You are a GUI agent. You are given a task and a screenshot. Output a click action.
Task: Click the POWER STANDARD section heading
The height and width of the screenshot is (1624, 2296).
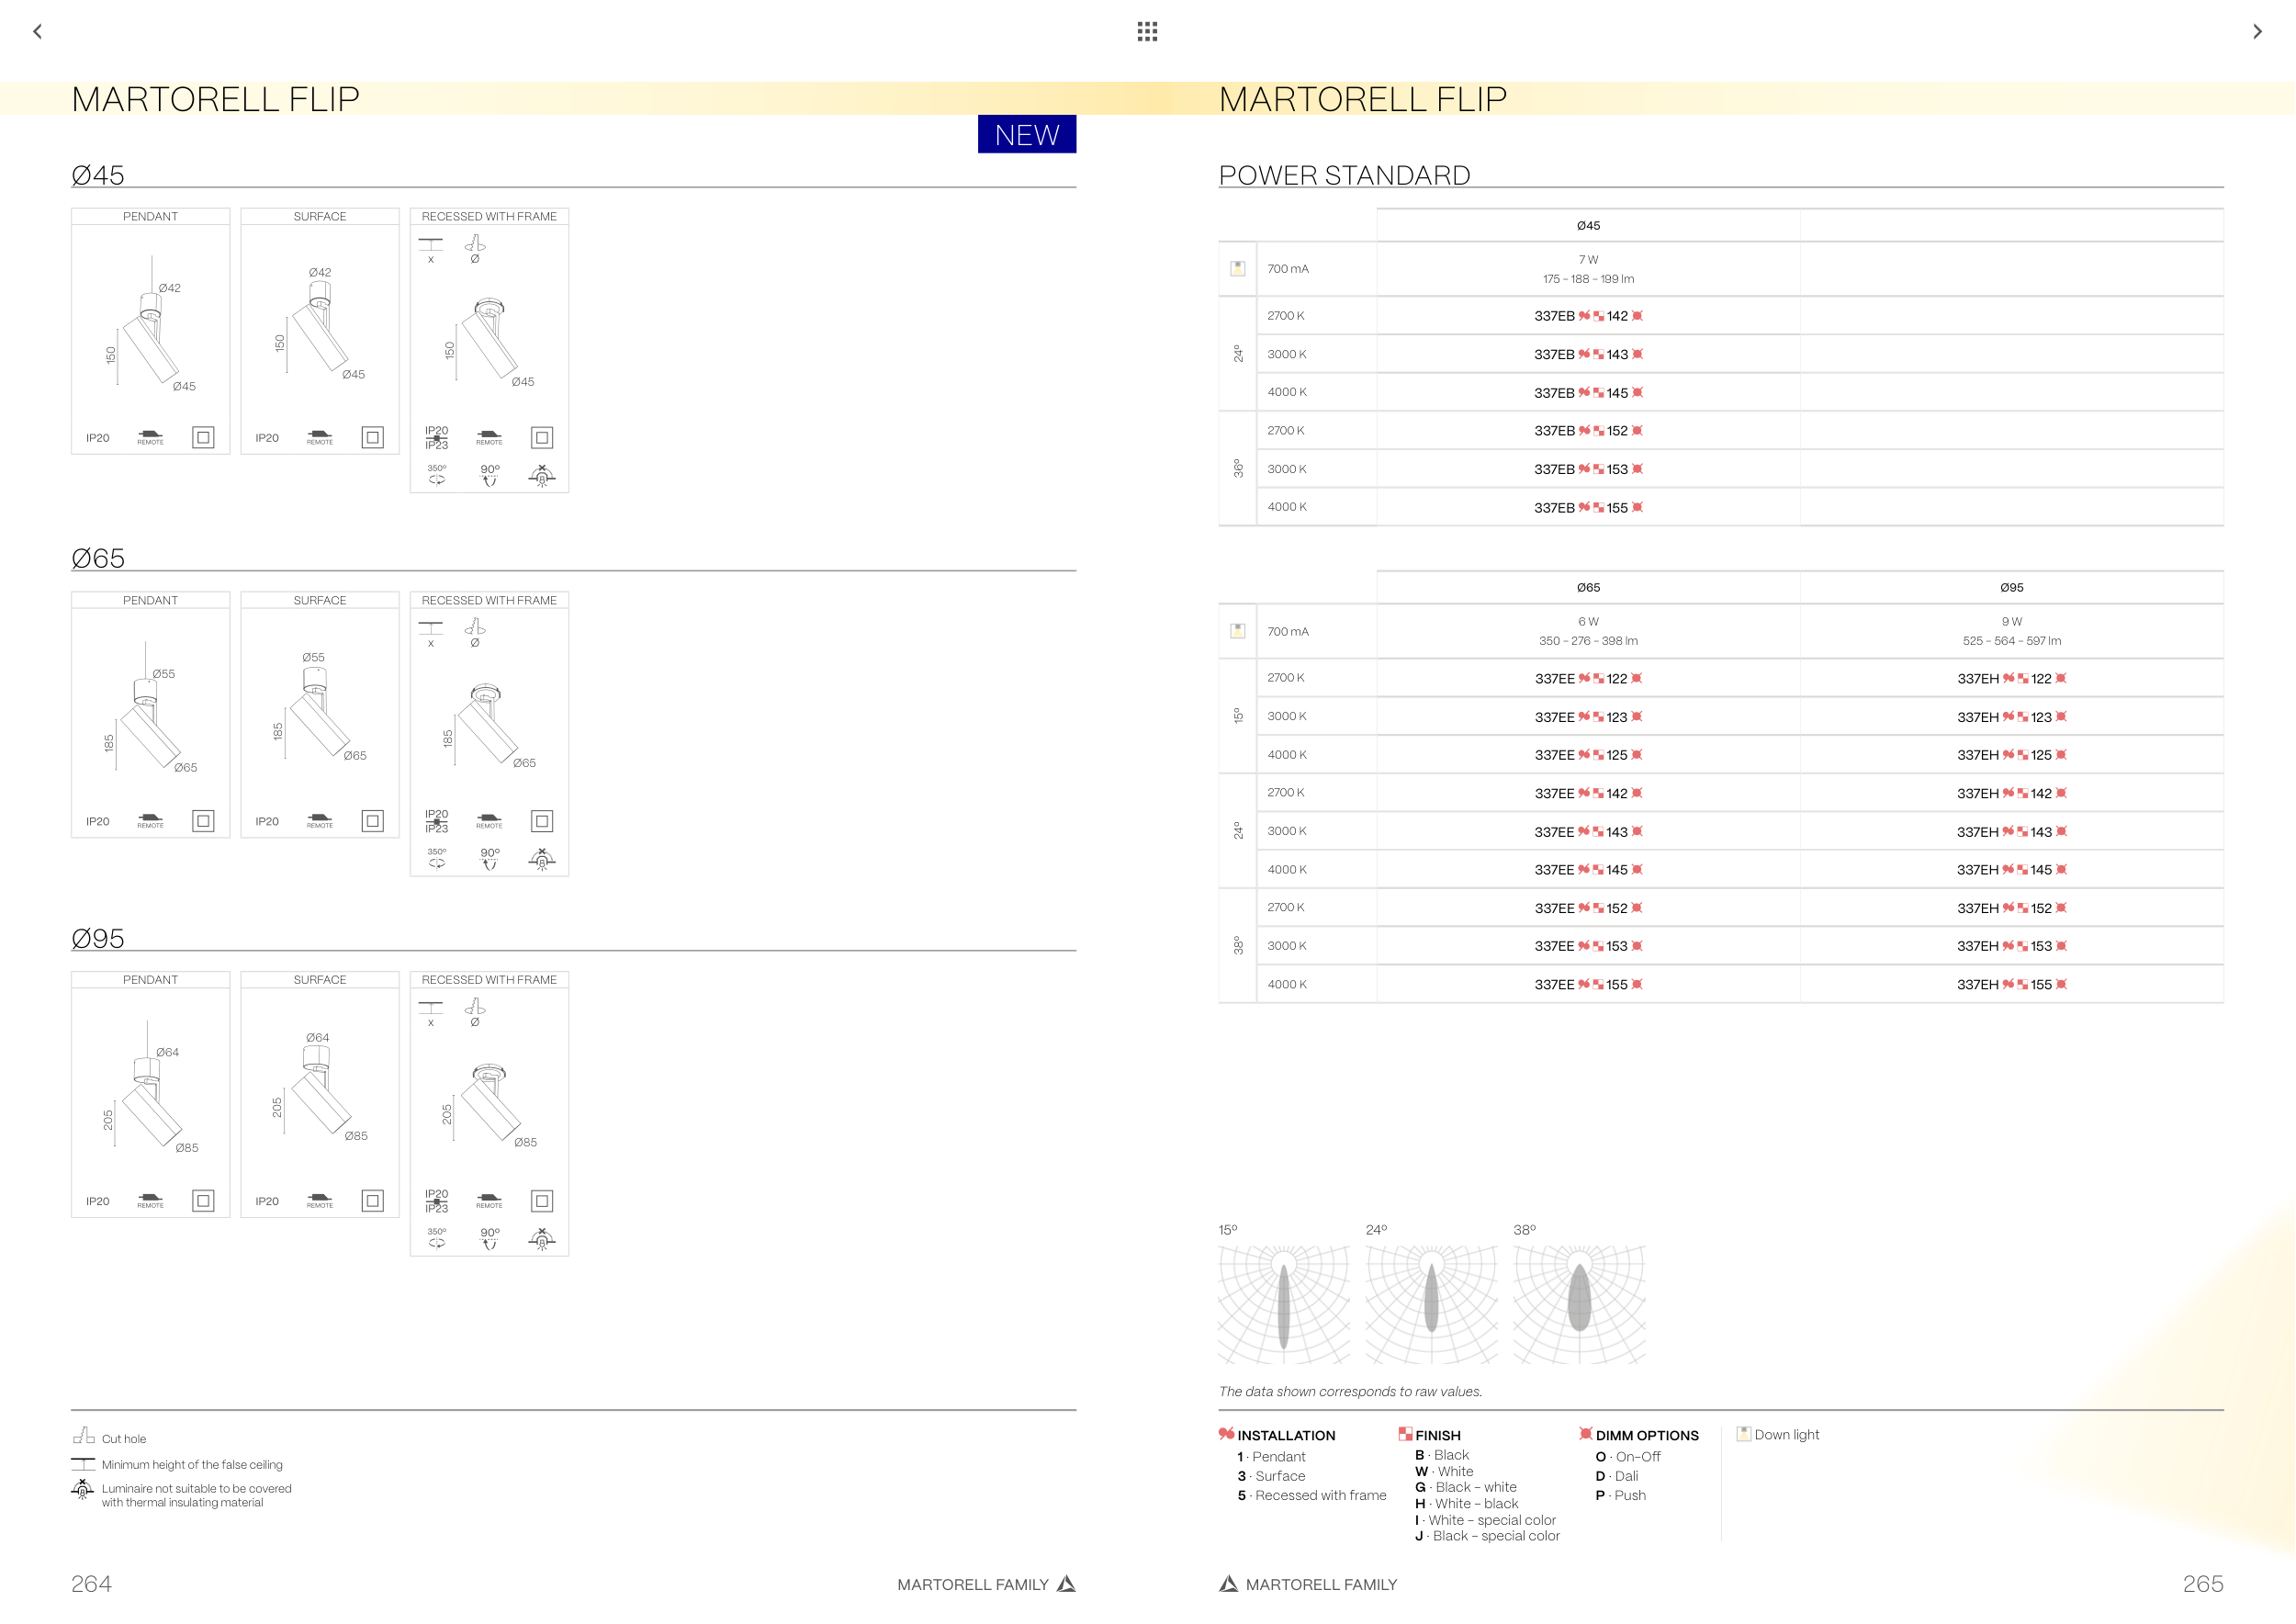click(1344, 176)
